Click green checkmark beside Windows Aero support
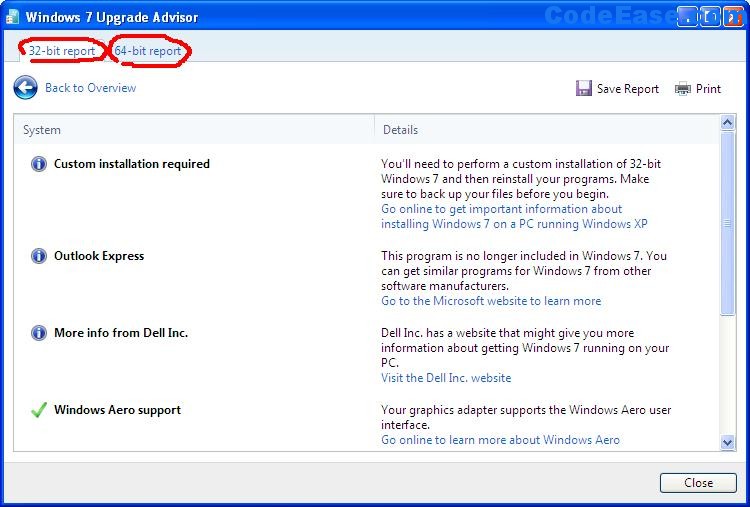Screen dimensions: 750x507 (39, 410)
